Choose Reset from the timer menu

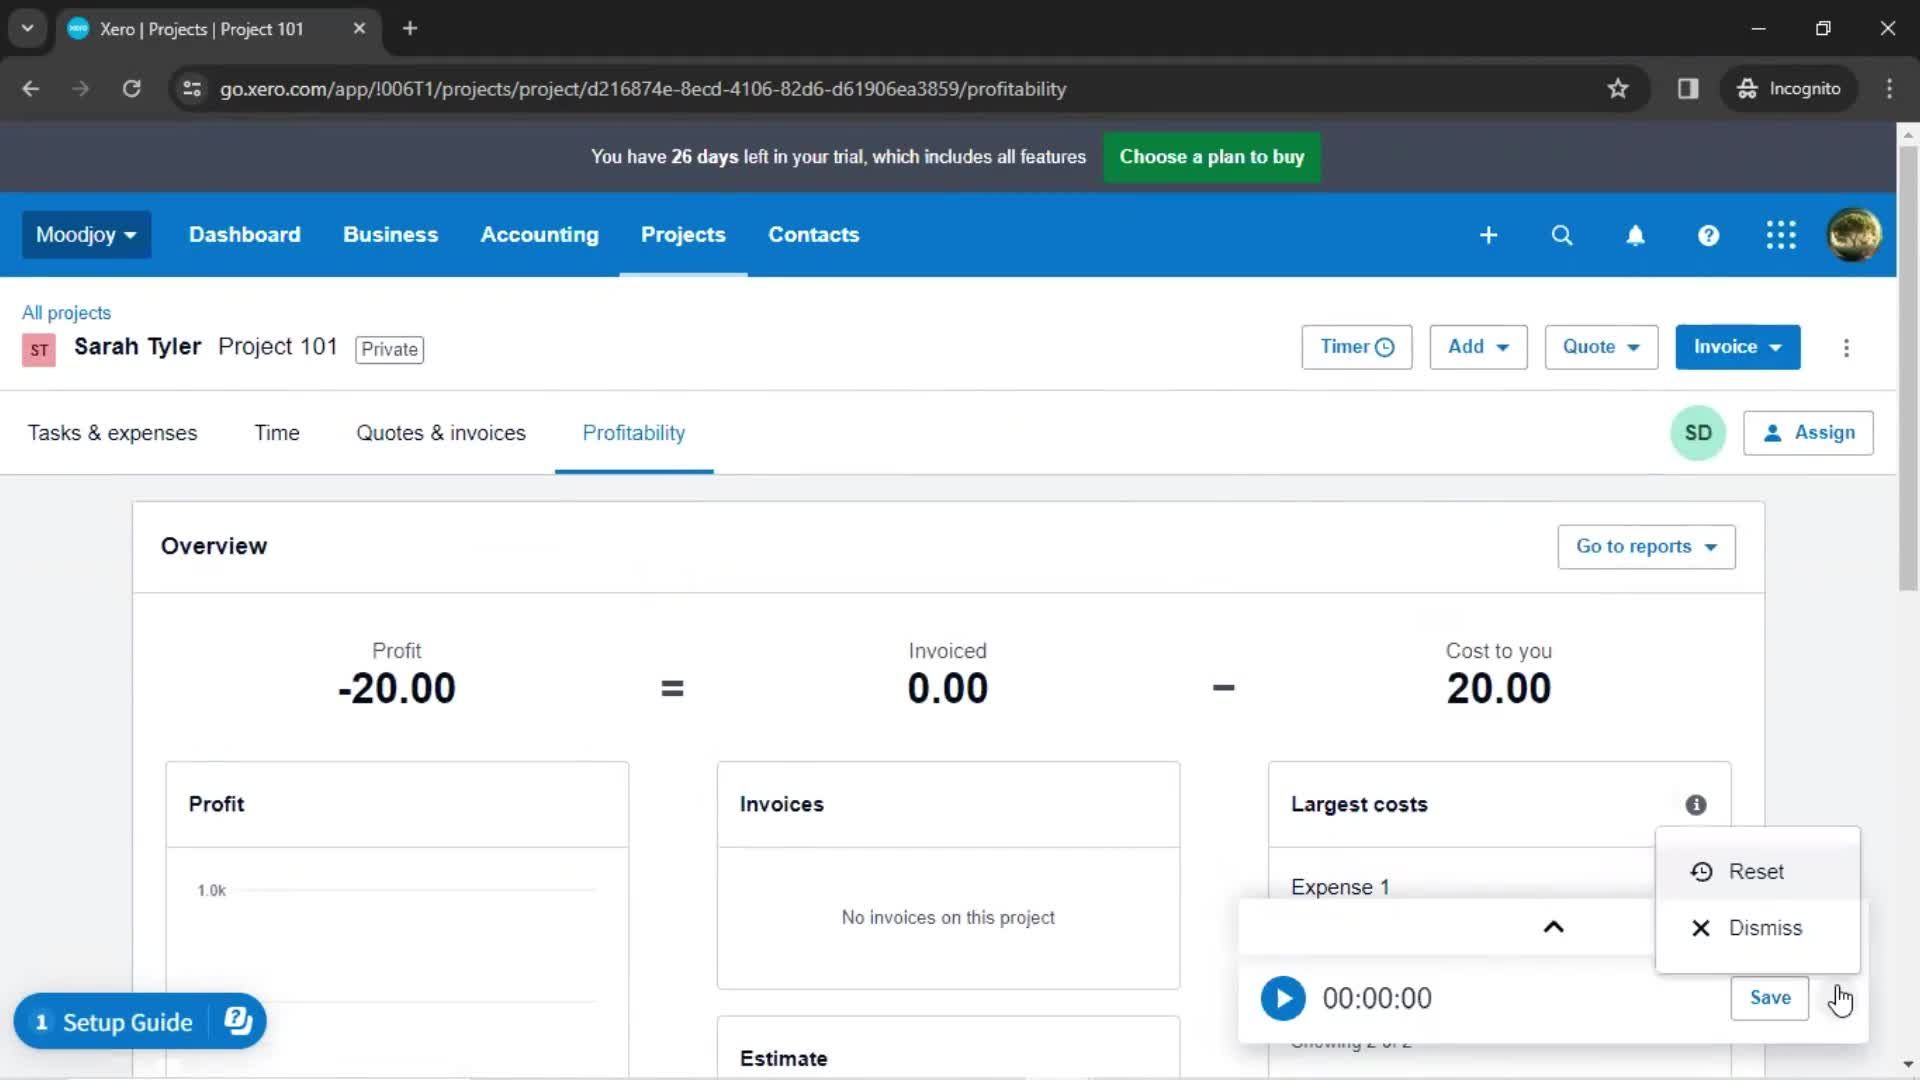(1757, 871)
